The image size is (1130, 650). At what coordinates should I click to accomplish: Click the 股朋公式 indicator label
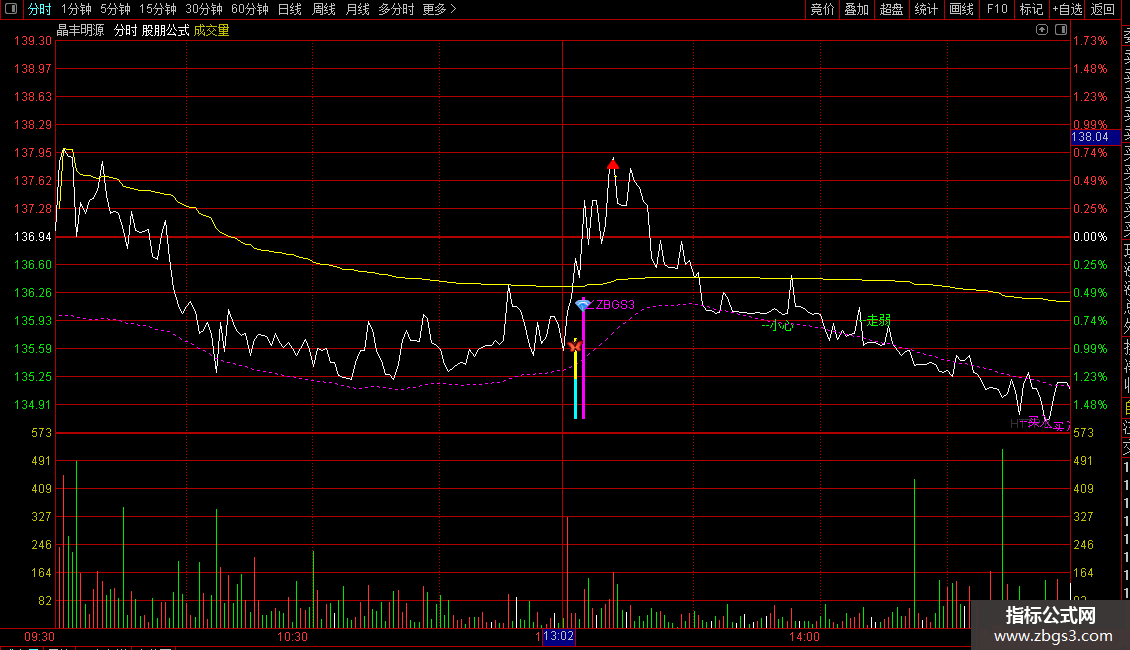click(166, 30)
